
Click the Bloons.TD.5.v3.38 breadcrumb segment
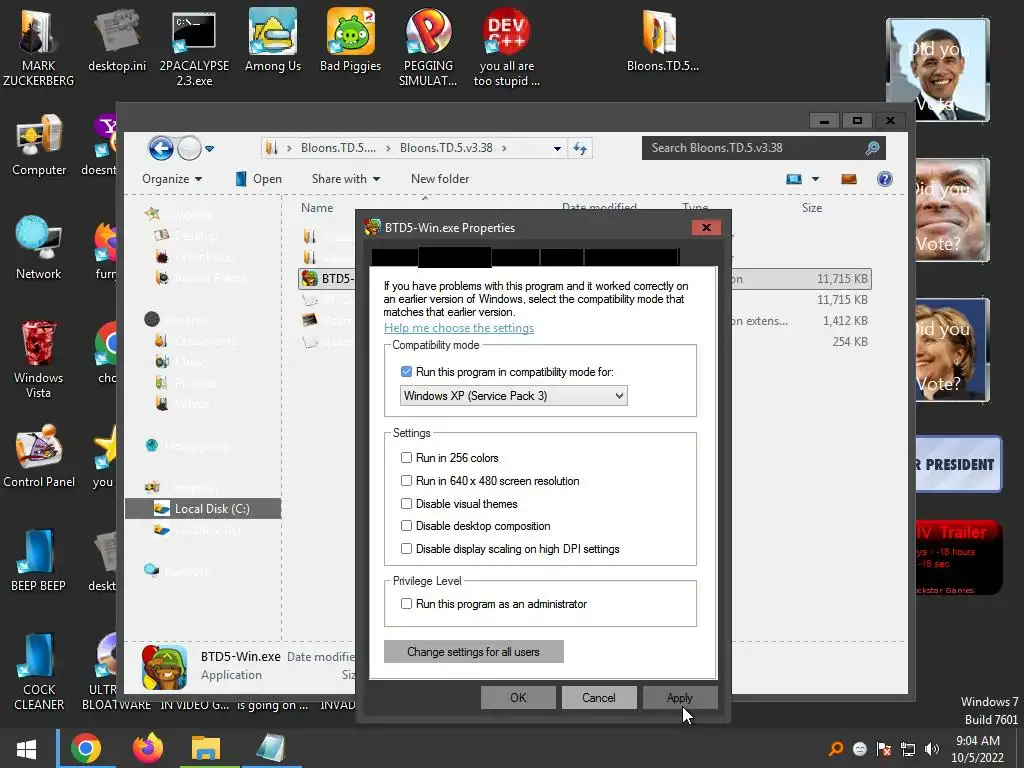(x=446, y=148)
